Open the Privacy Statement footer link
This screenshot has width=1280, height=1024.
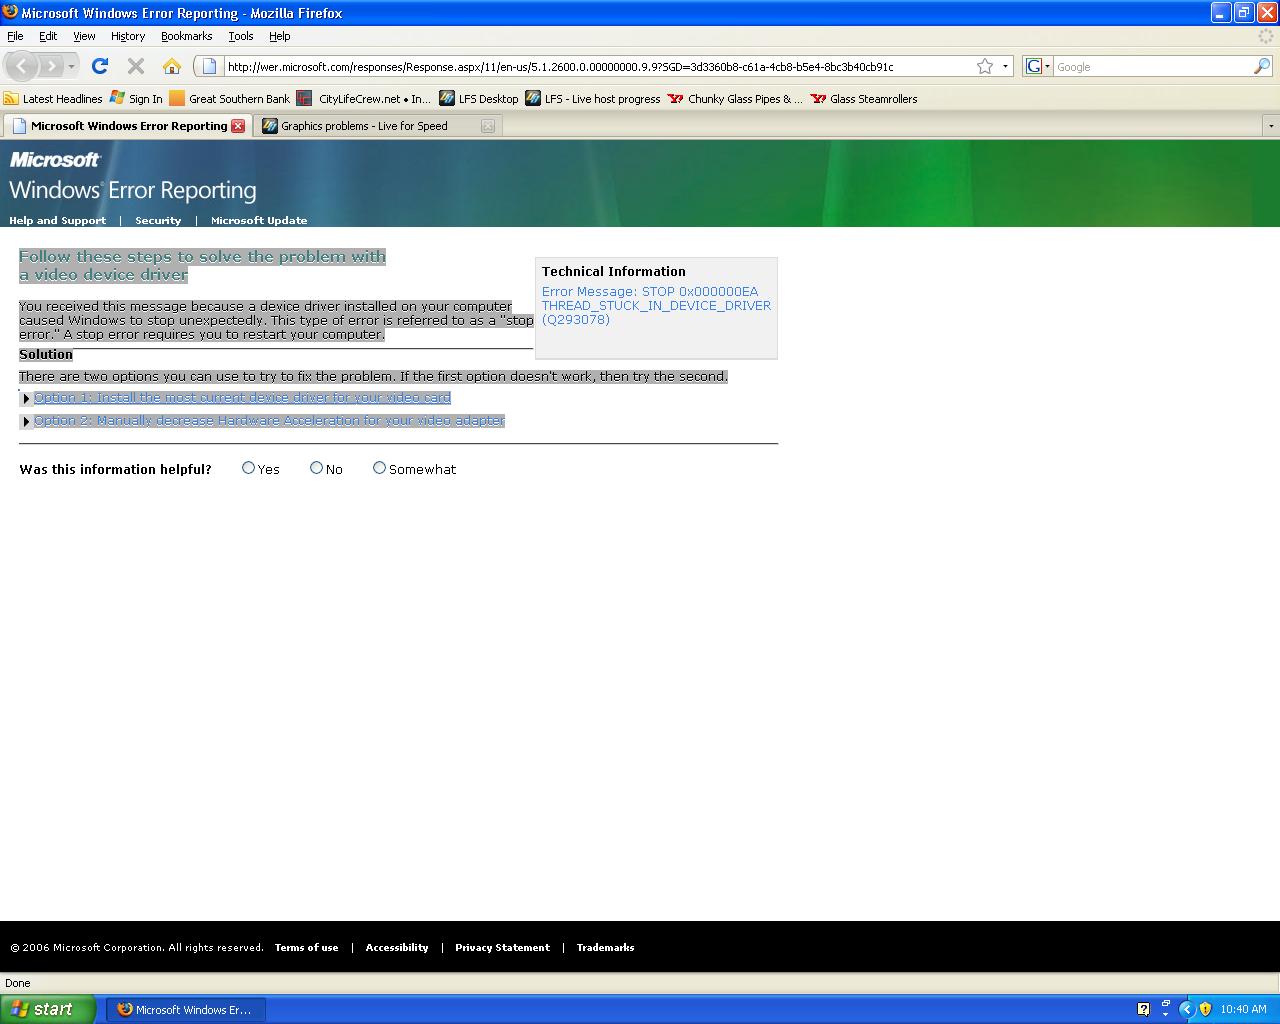click(x=502, y=948)
